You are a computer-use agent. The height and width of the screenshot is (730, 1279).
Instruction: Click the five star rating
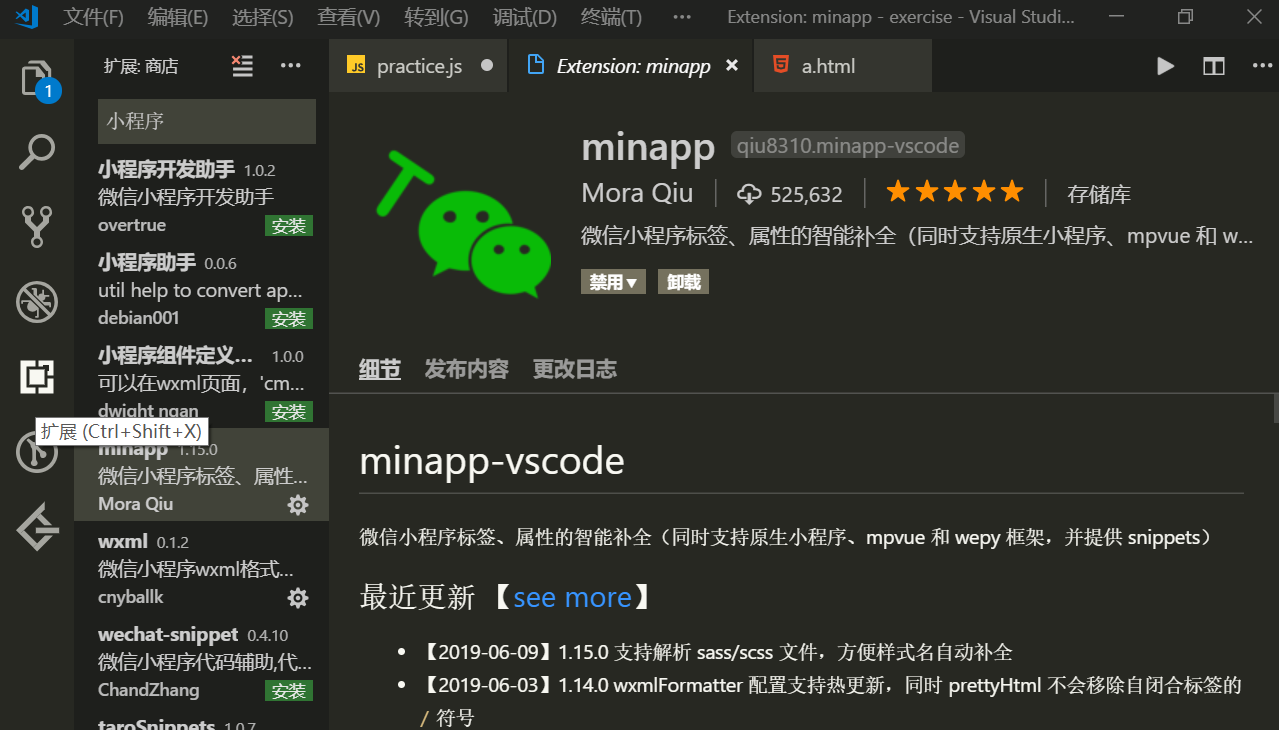point(955,192)
